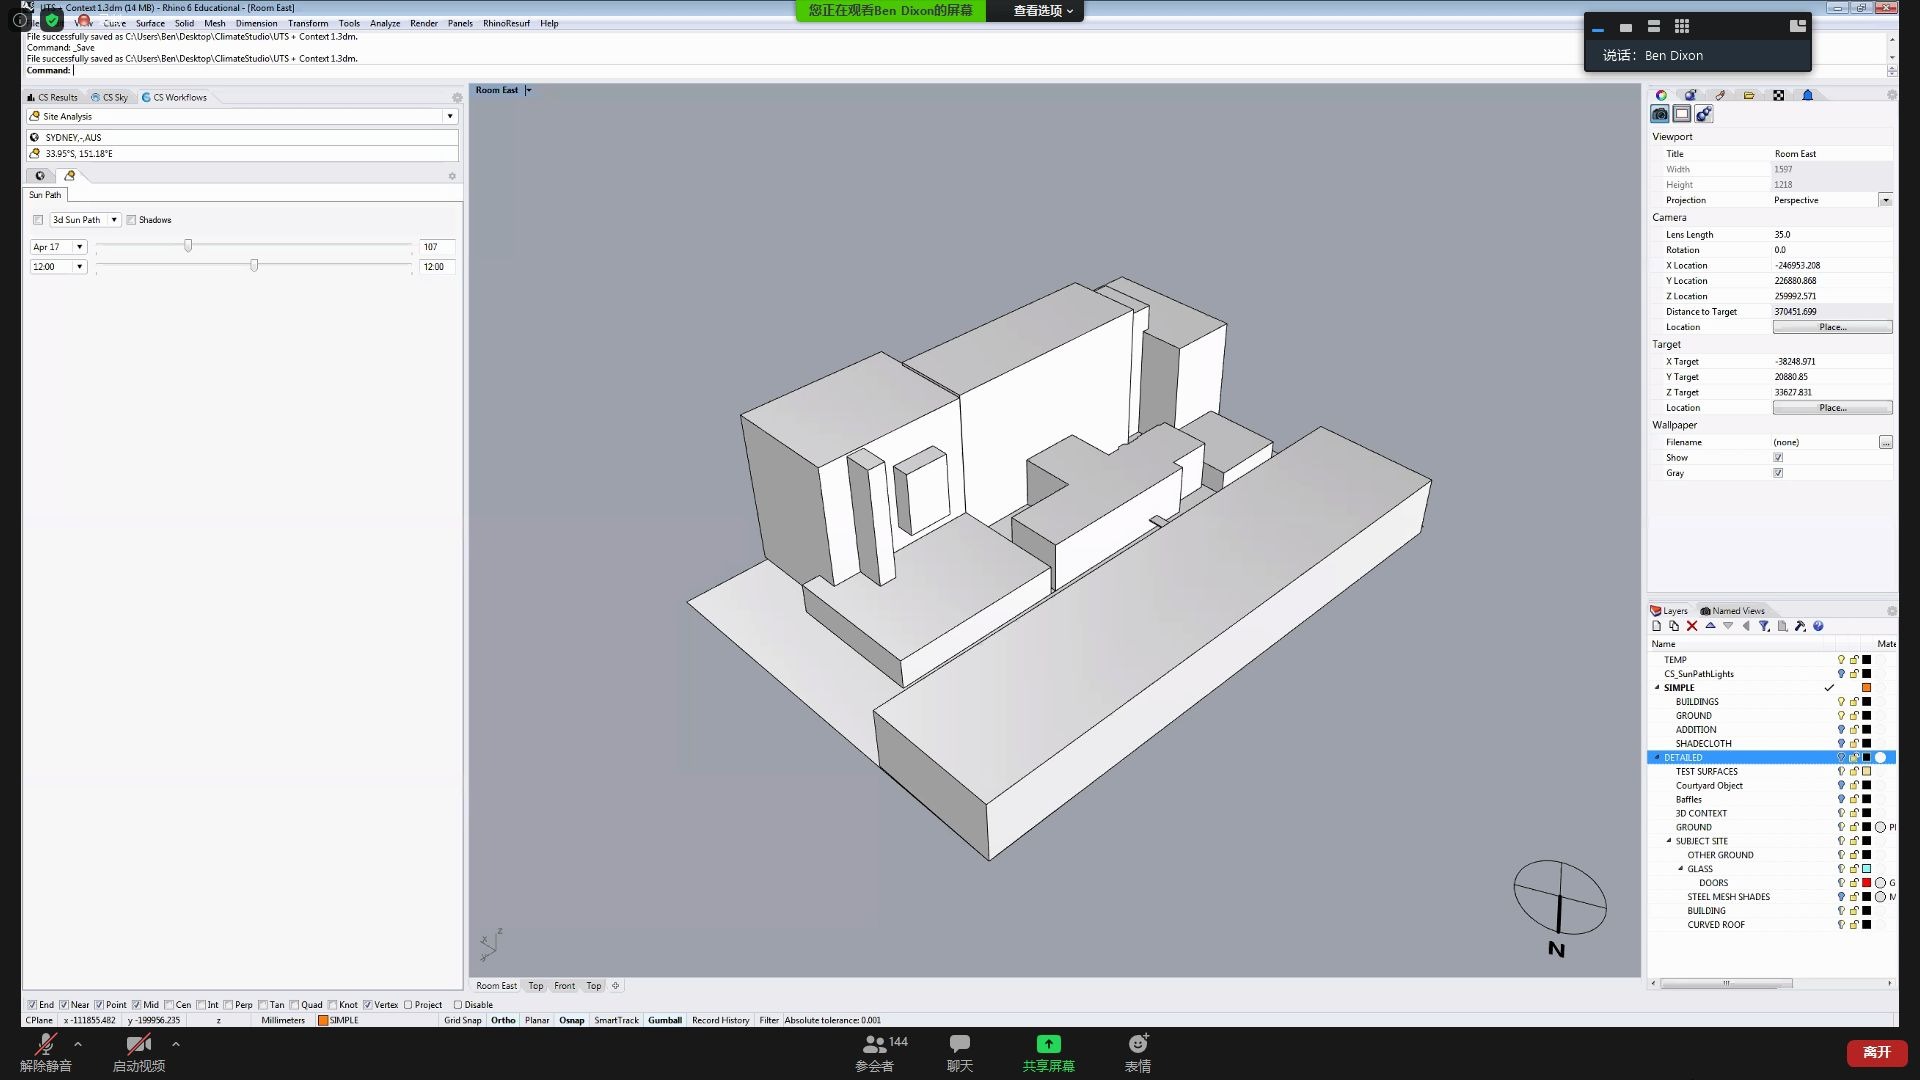Open the Analyze menu

coord(385,23)
